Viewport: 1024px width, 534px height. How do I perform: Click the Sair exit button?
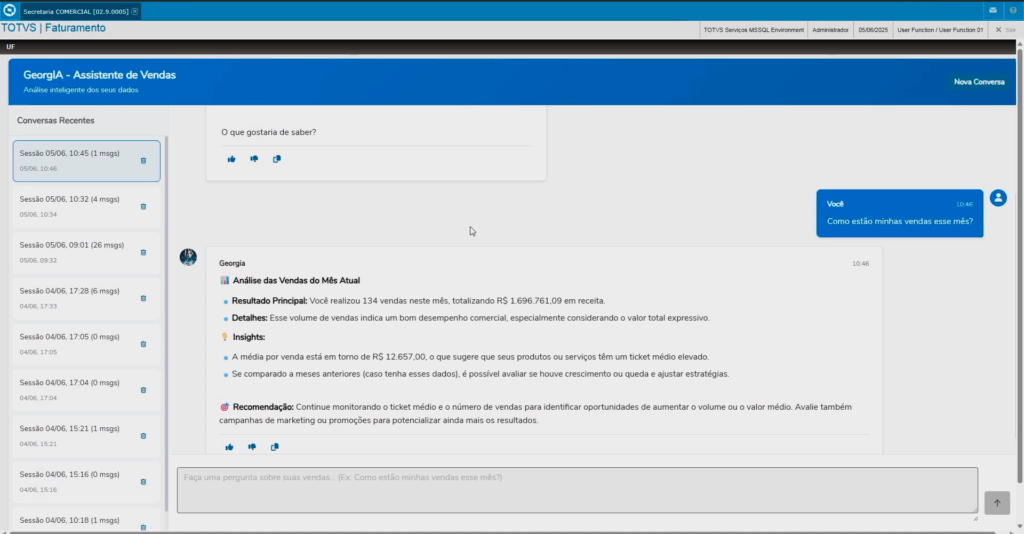(x=1006, y=30)
